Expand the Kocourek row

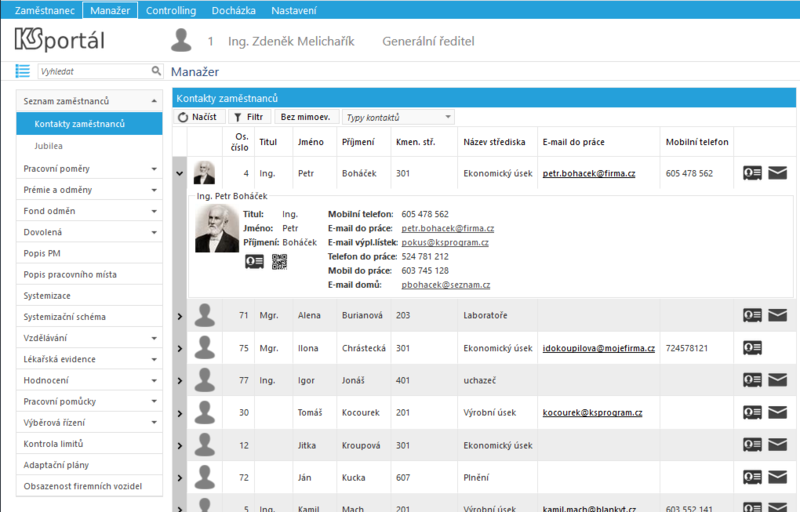[180, 413]
